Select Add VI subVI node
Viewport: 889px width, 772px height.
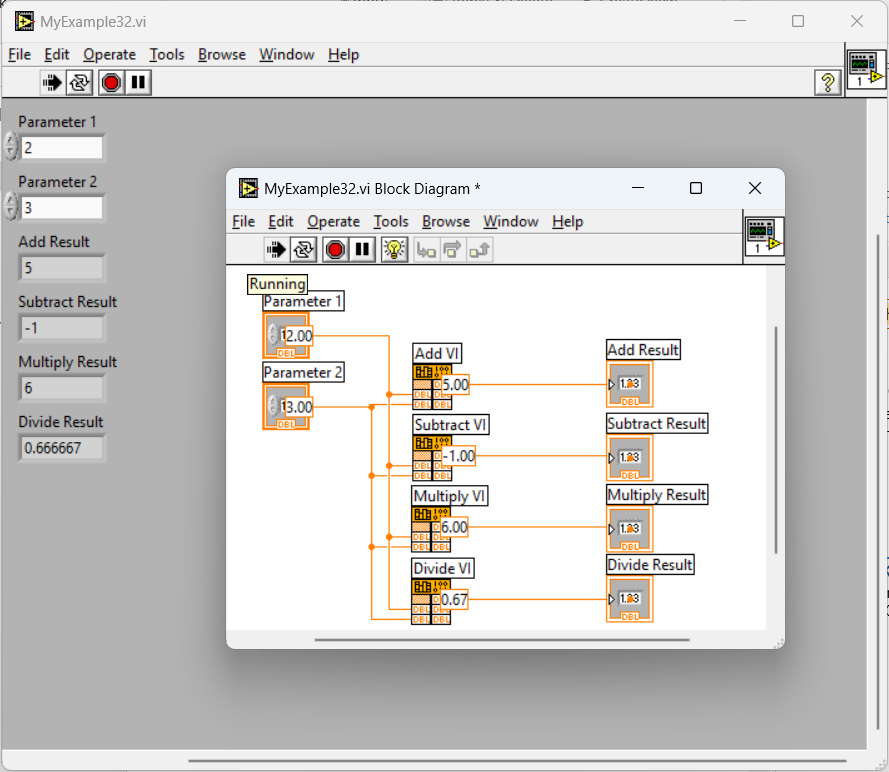tap(432, 388)
